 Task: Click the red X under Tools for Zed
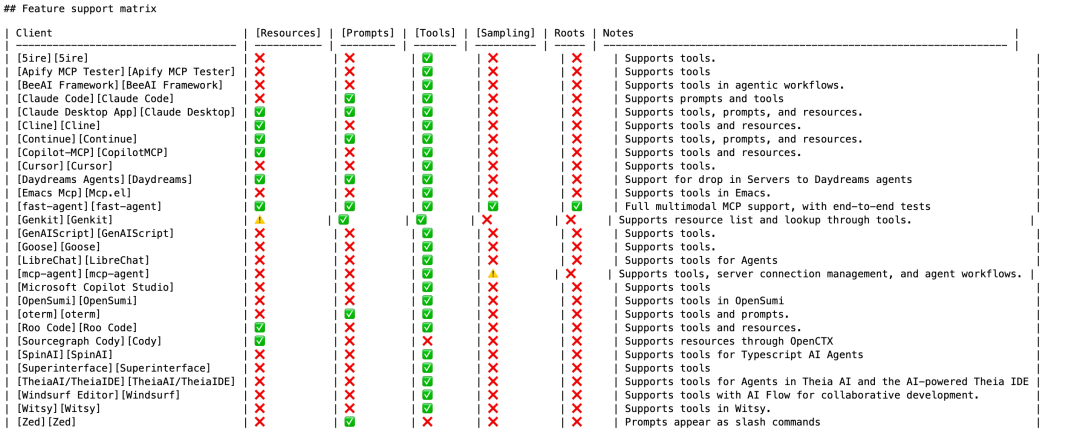(x=427, y=422)
